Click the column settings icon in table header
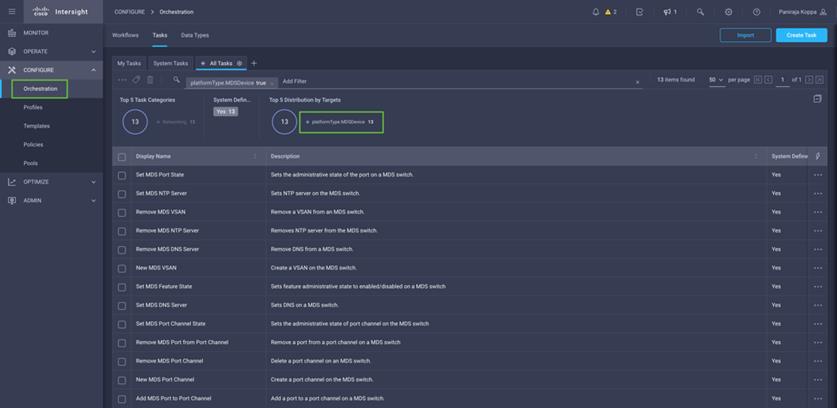837x408 pixels. coord(818,156)
